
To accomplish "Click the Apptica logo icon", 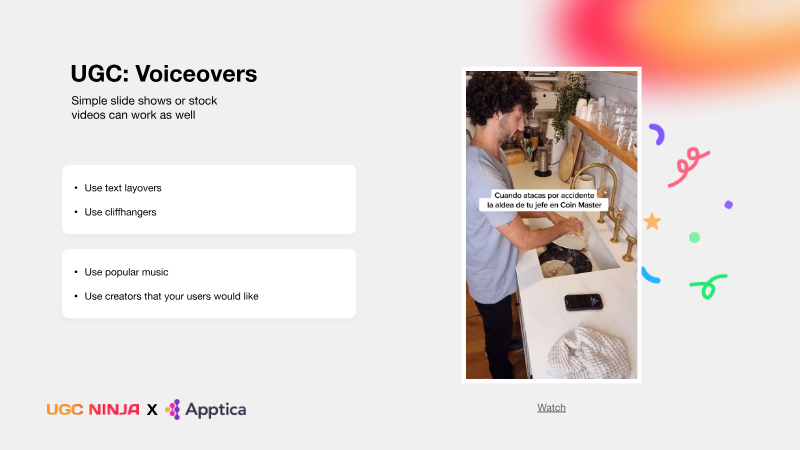I will tap(173, 409).
